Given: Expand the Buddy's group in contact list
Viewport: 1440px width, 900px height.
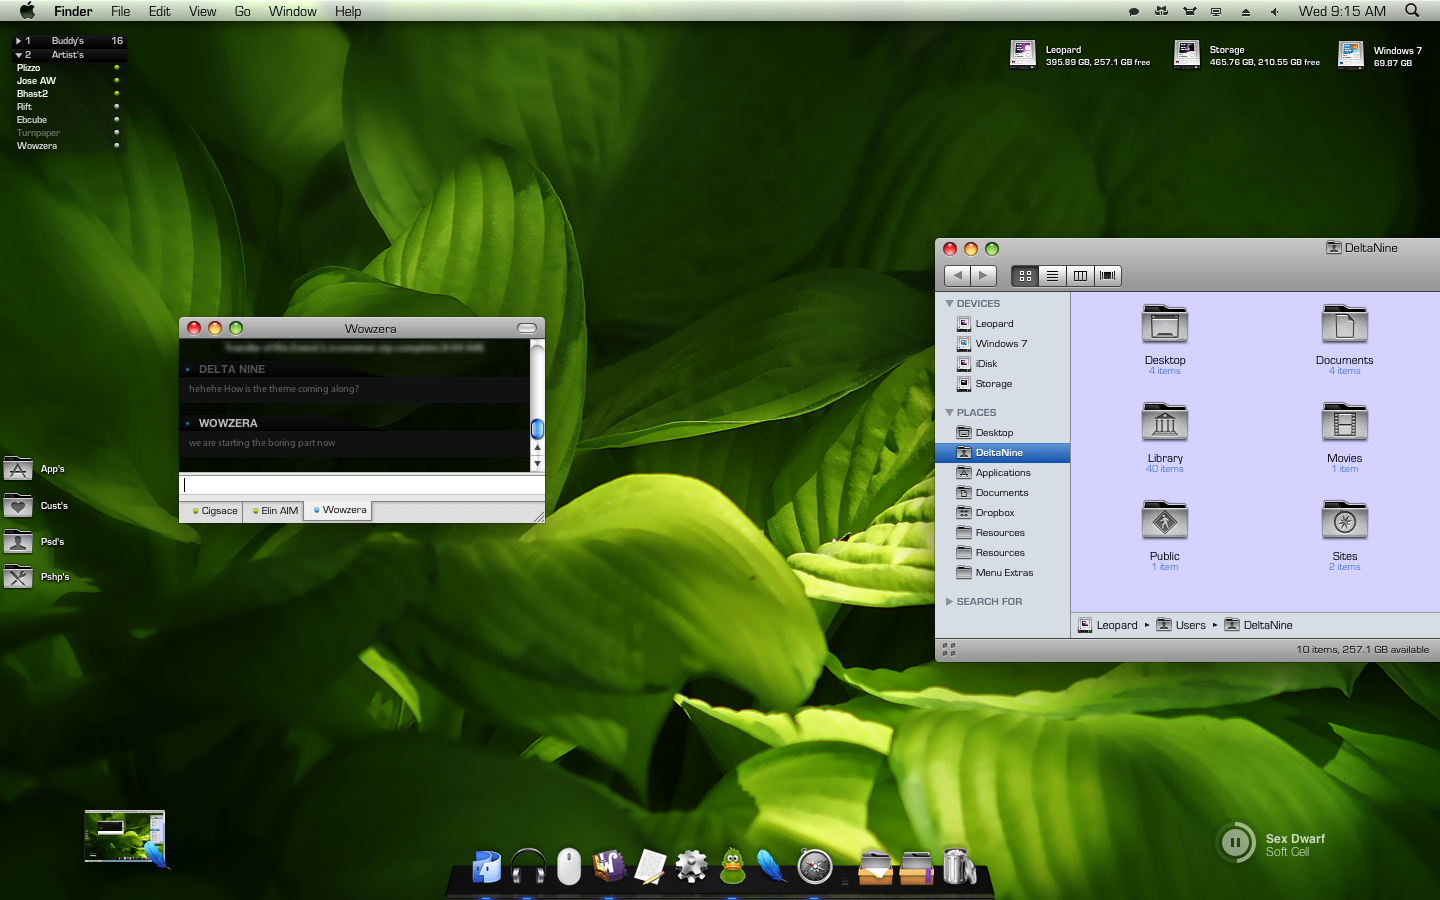Looking at the screenshot, I should pyautogui.click(x=18, y=41).
